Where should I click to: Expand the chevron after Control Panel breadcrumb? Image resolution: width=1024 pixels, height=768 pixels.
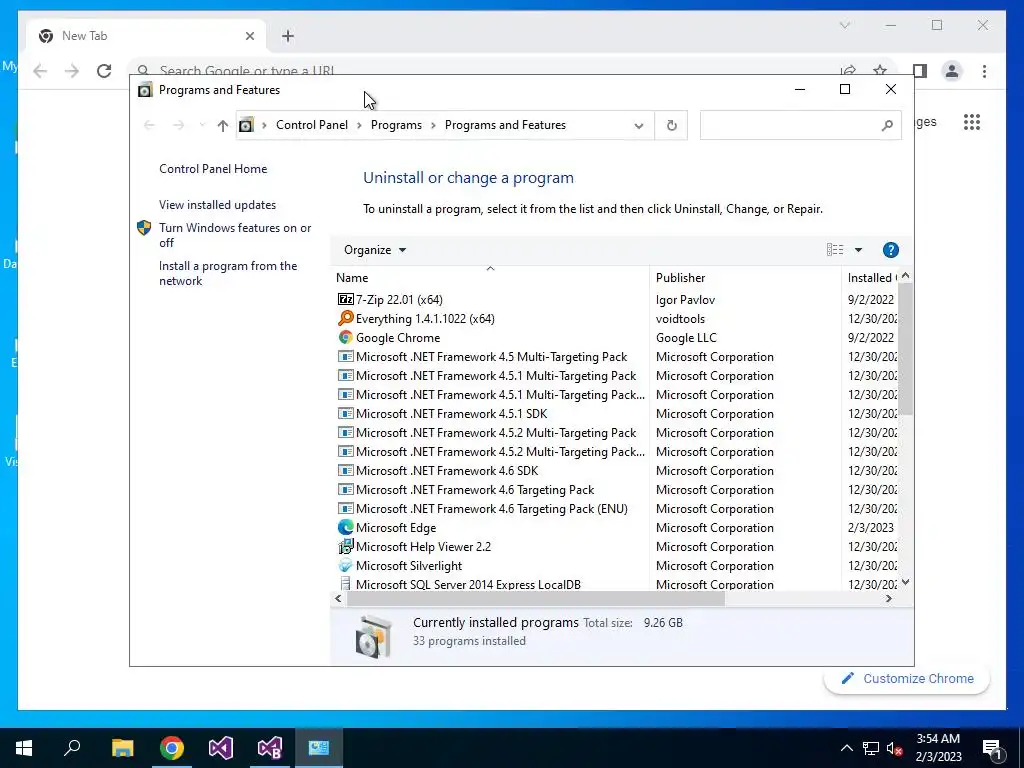coord(359,125)
